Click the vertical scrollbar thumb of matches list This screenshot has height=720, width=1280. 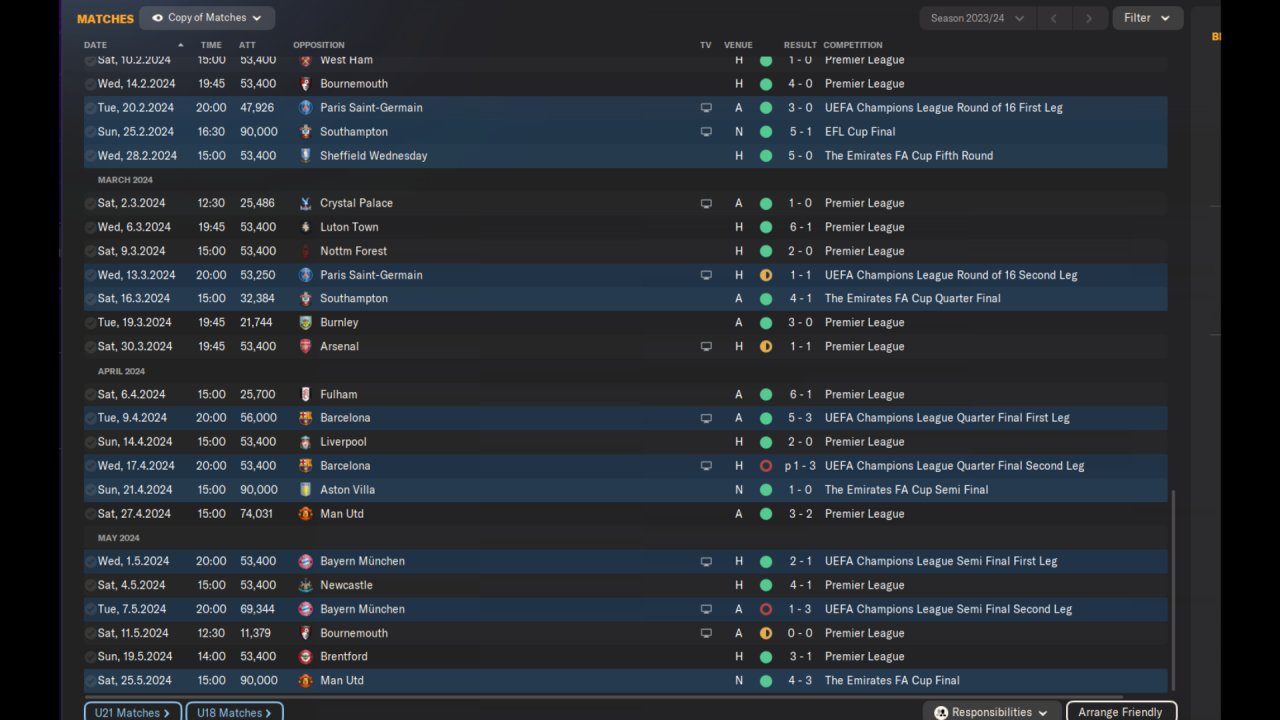[x=1173, y=588]
